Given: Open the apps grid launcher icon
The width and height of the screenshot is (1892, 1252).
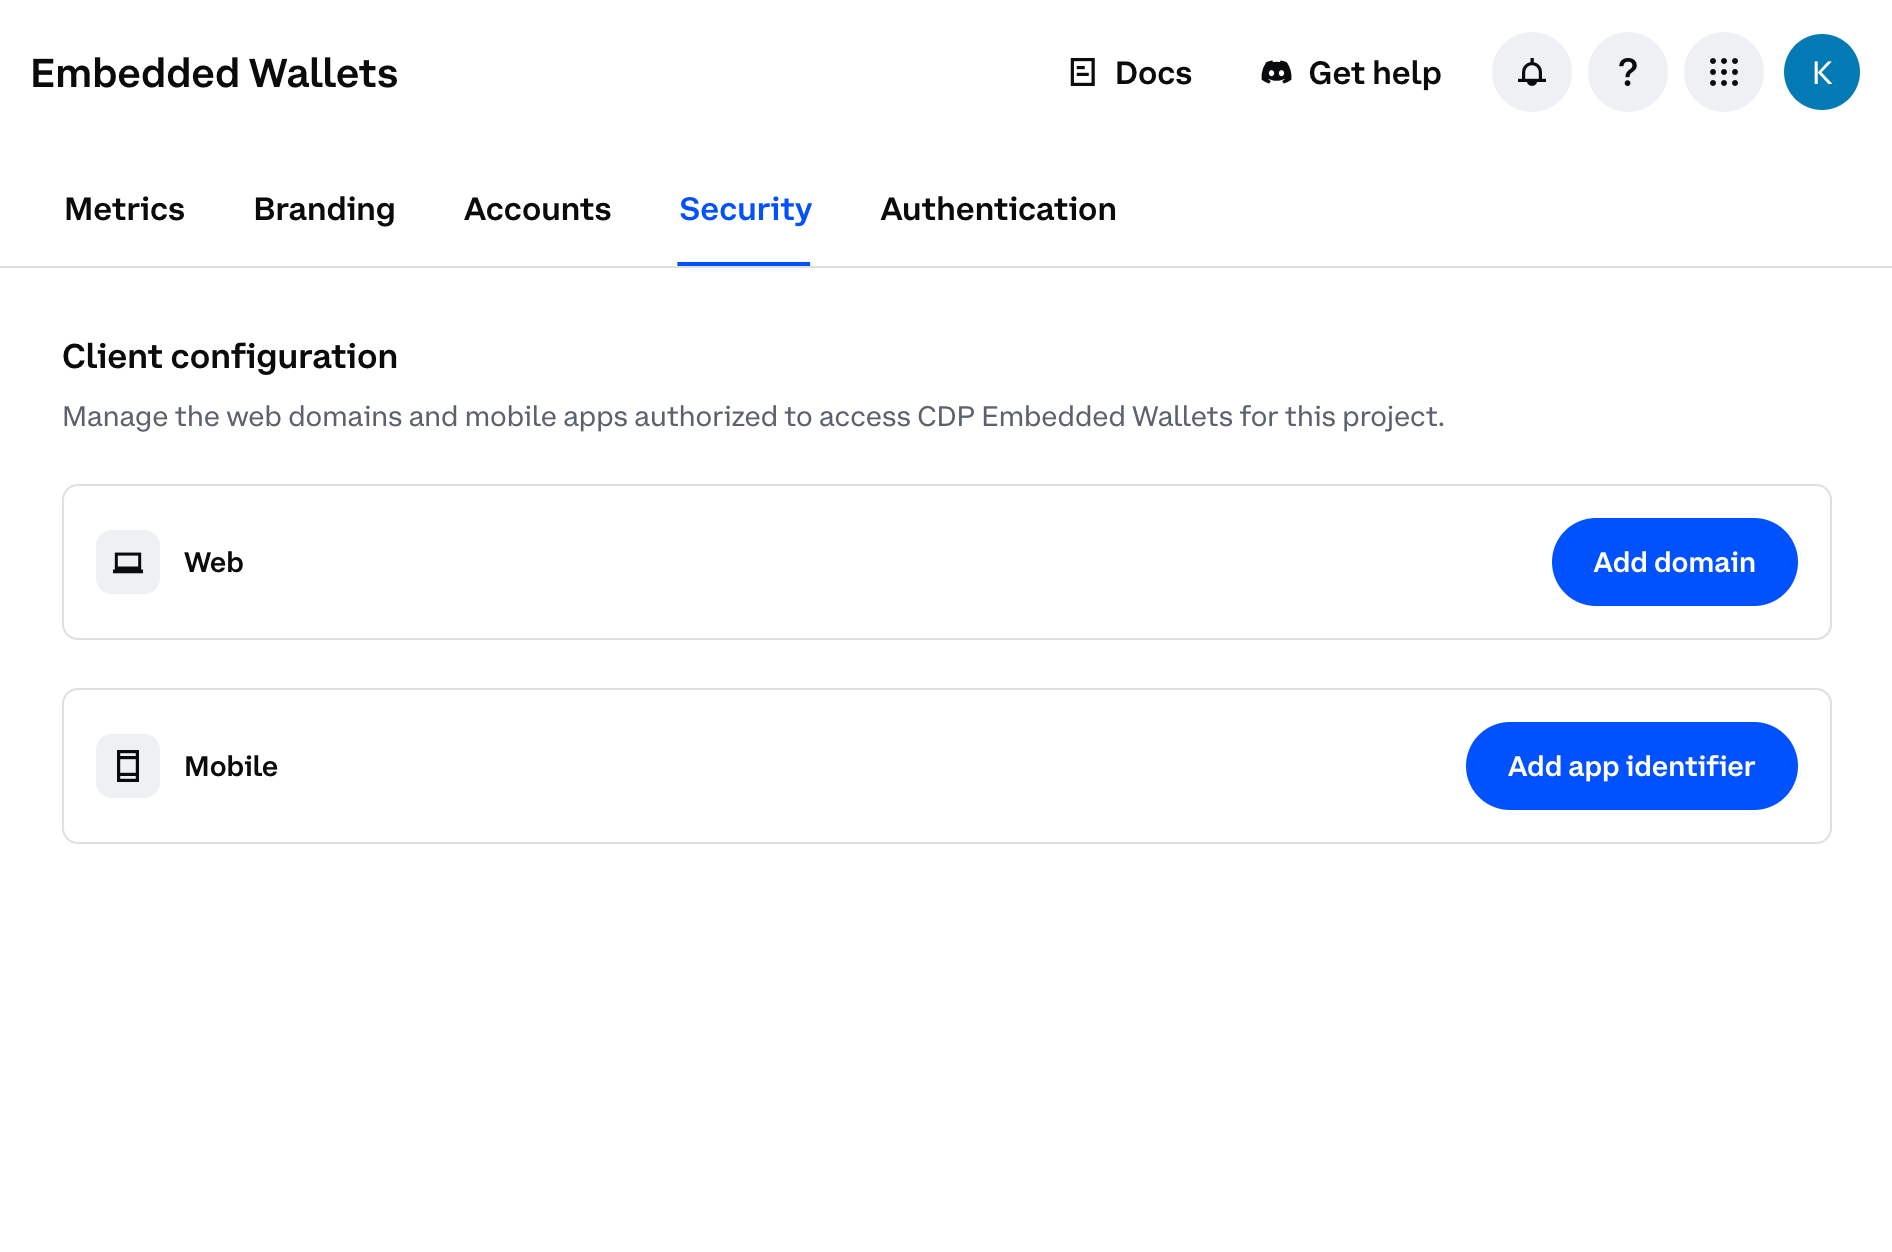Looking at the screenshot, I should [1724, 72].
